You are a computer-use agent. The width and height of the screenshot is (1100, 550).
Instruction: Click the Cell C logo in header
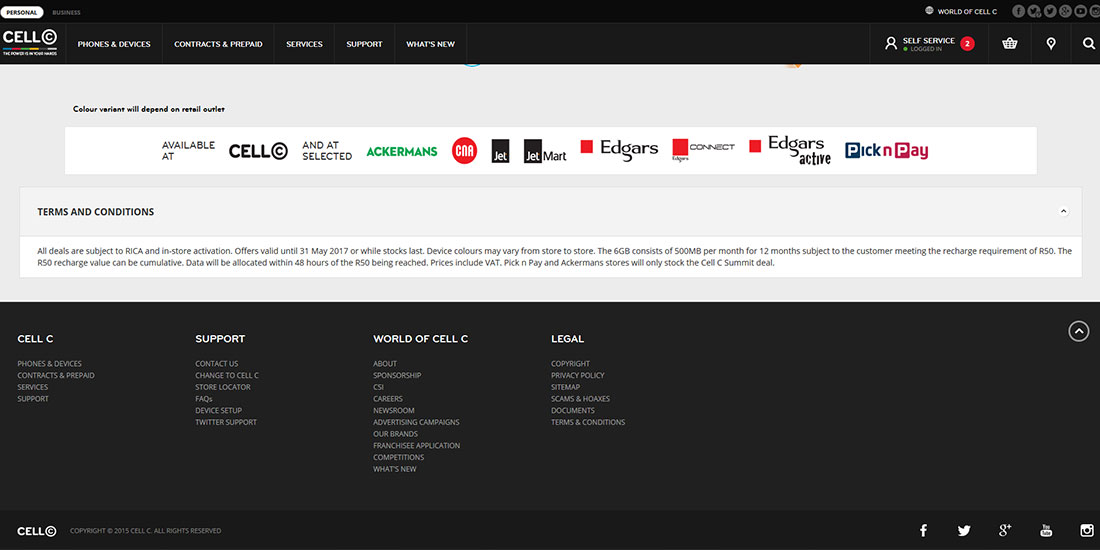[x=29, y=43]
